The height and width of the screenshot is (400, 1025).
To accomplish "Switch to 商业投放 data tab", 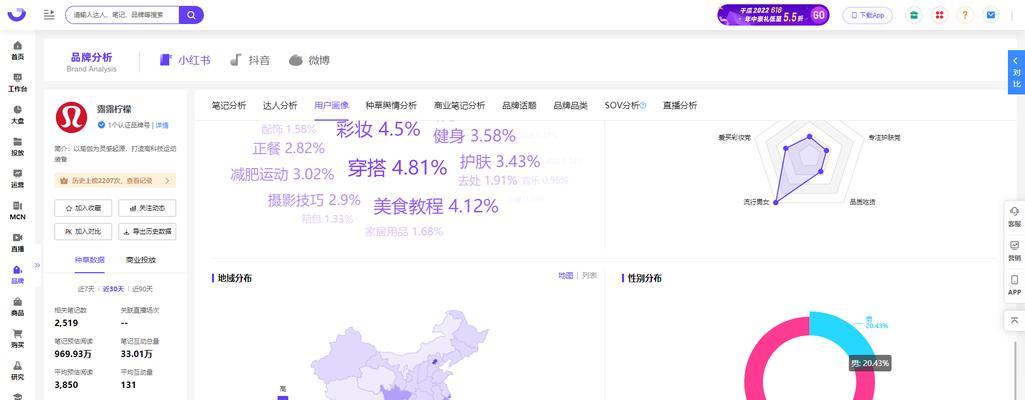I will [x=141, y=260].
